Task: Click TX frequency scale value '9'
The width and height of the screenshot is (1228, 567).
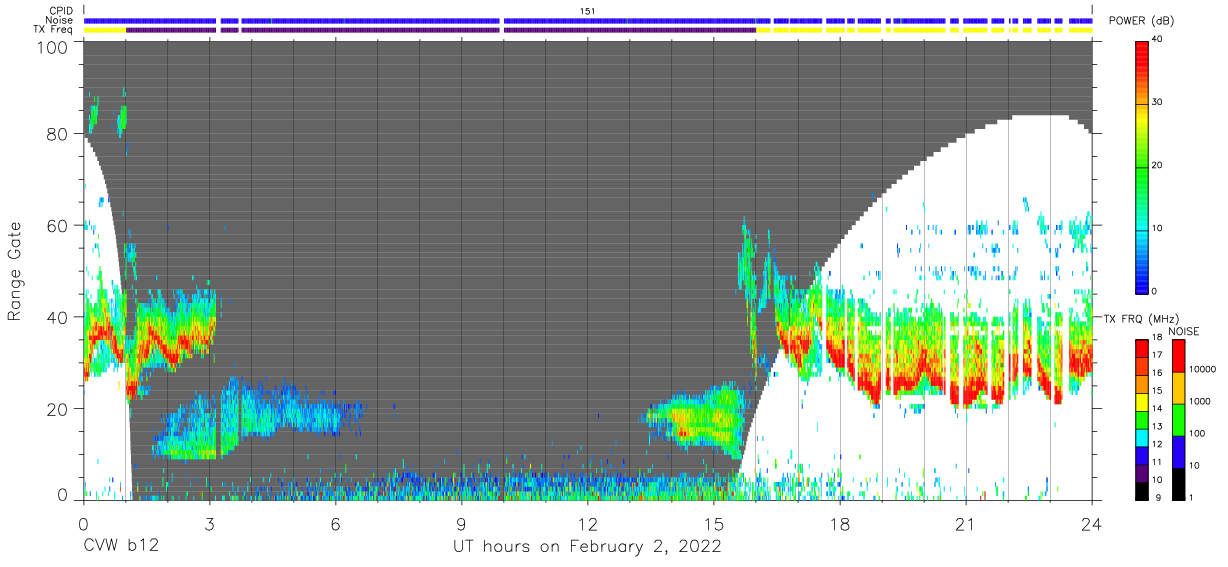Action: click(x=1157, y=497)
